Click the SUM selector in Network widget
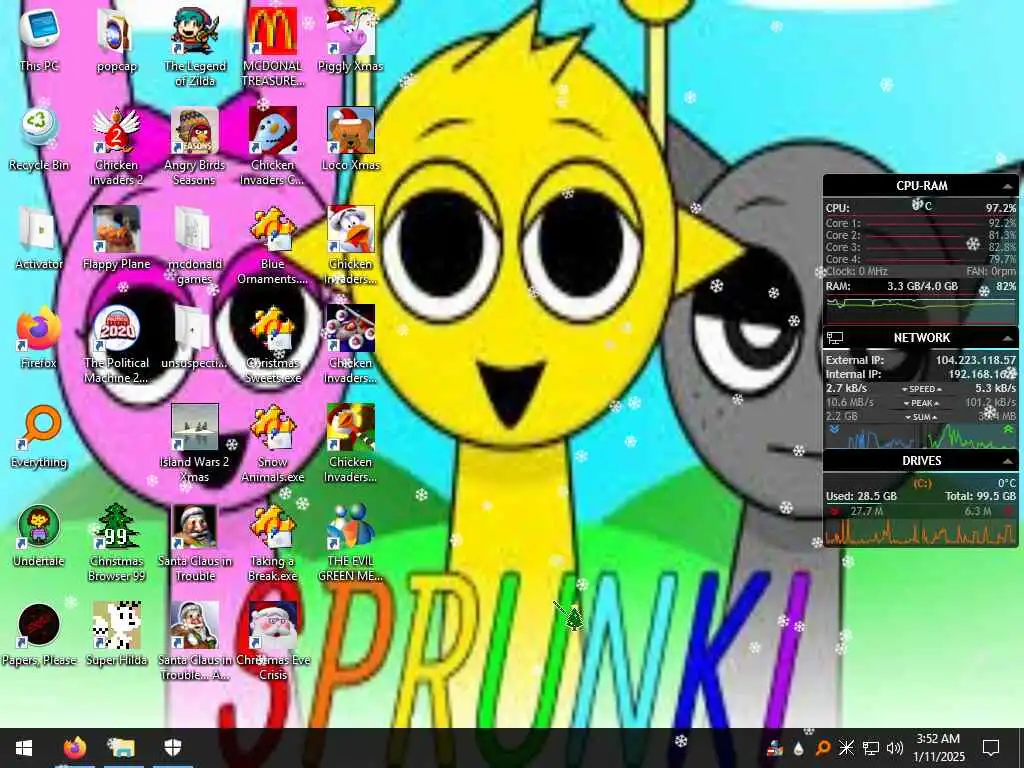1024x768 pixels. pos(921,417)
